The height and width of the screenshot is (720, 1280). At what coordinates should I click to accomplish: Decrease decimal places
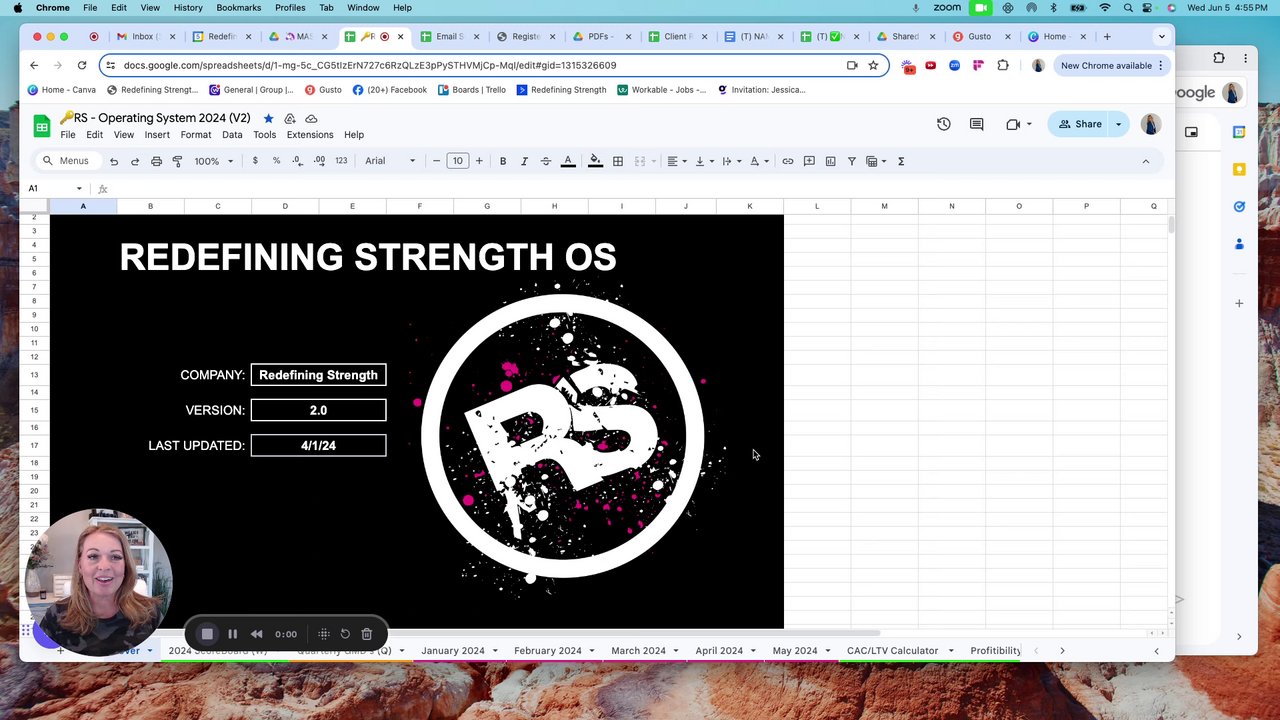coord(298,161)
